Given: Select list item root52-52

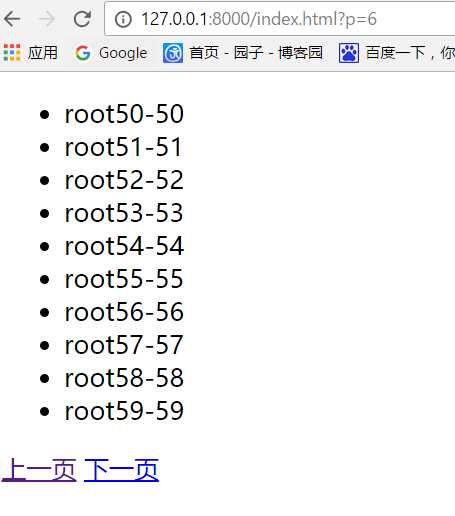Looking at the screenshot, I should tap(124, 180).
